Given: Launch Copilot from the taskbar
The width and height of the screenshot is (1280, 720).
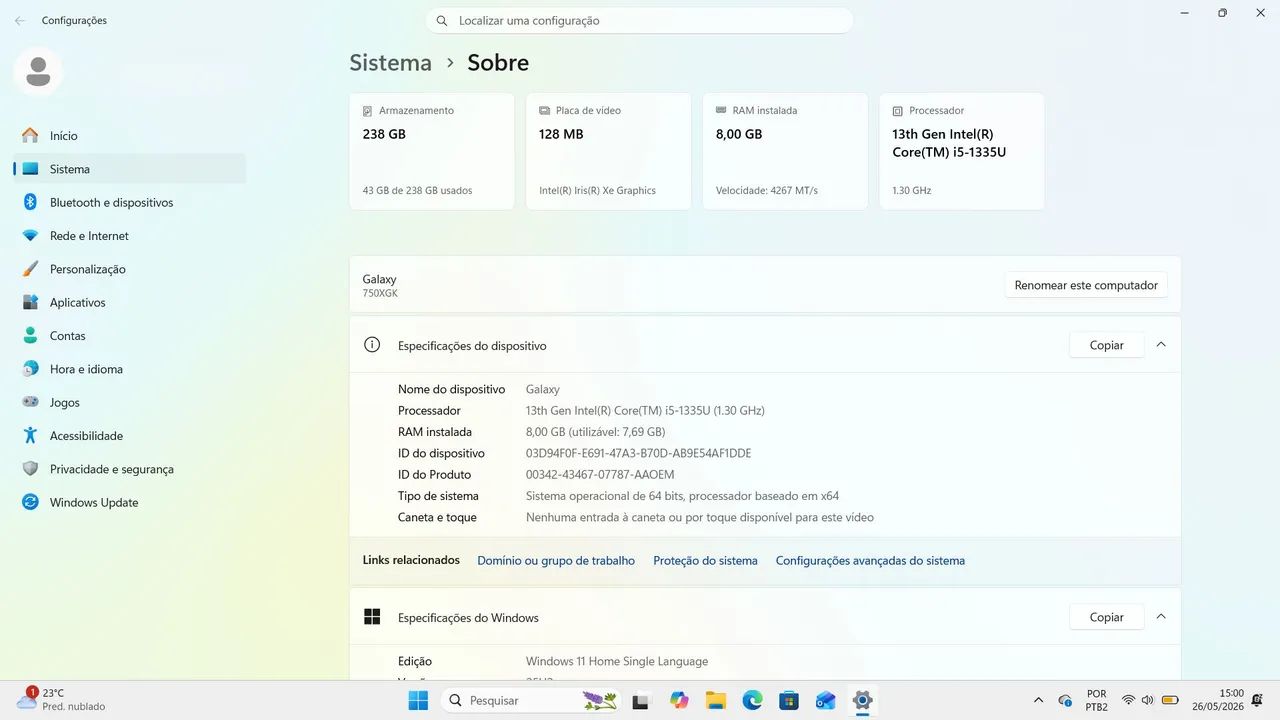Looking at the screenshot, I should pos(680,700).
